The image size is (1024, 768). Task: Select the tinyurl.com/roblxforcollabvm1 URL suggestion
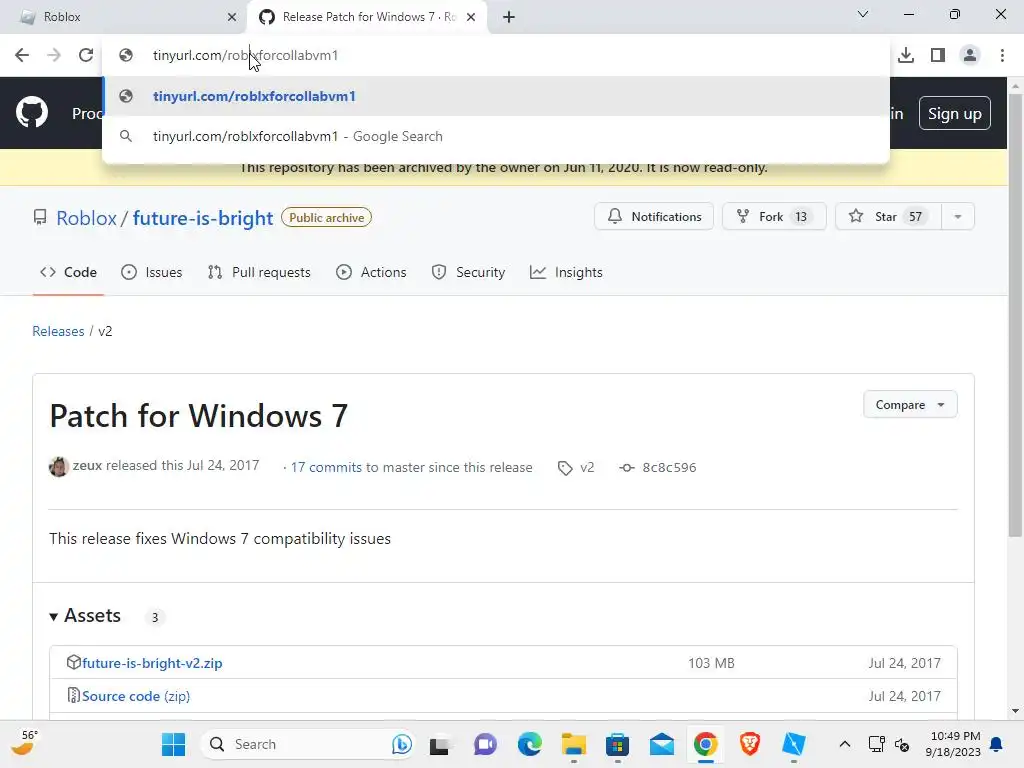pyautogui.click(x=496, y=96)
